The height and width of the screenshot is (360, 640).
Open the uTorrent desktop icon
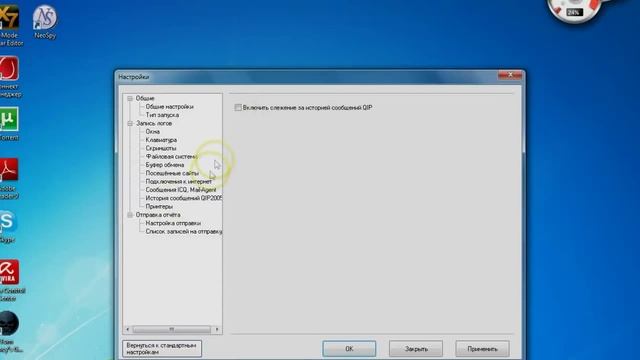[9, 124]
